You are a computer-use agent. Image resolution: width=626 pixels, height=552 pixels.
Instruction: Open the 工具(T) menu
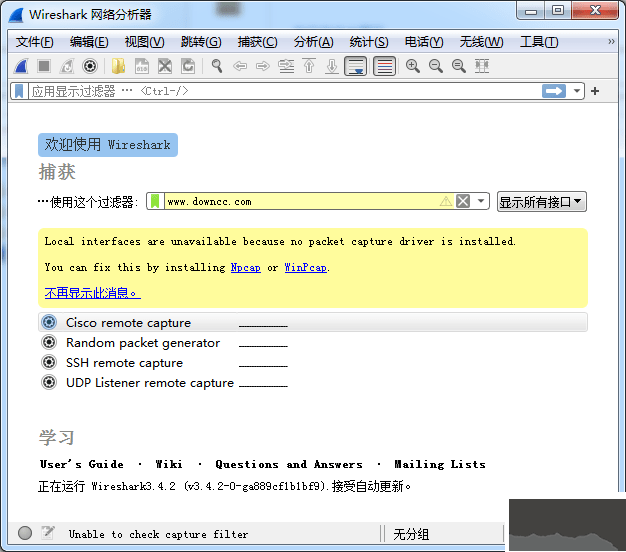pos(539,42)
